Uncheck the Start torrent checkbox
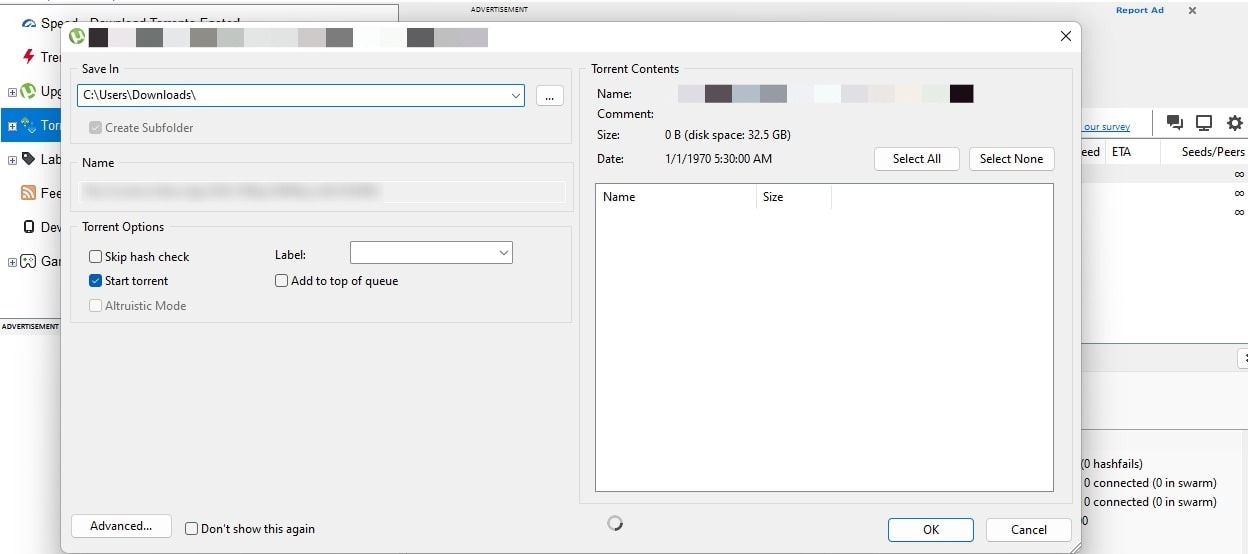Viewport: 1248px width, 554px height. [x=96, y=281]
